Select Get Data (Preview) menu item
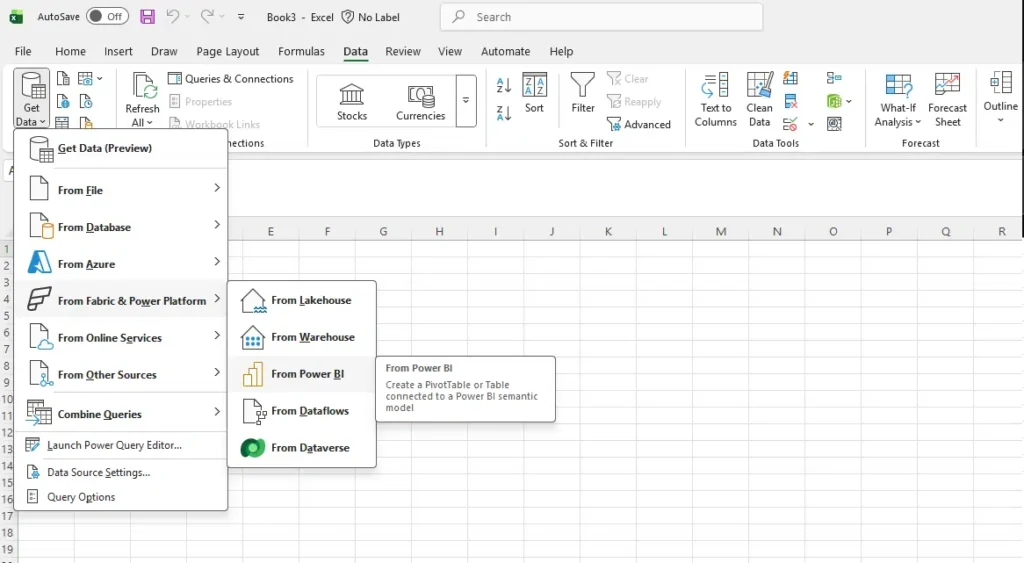1024x563 pixels. 121,148
